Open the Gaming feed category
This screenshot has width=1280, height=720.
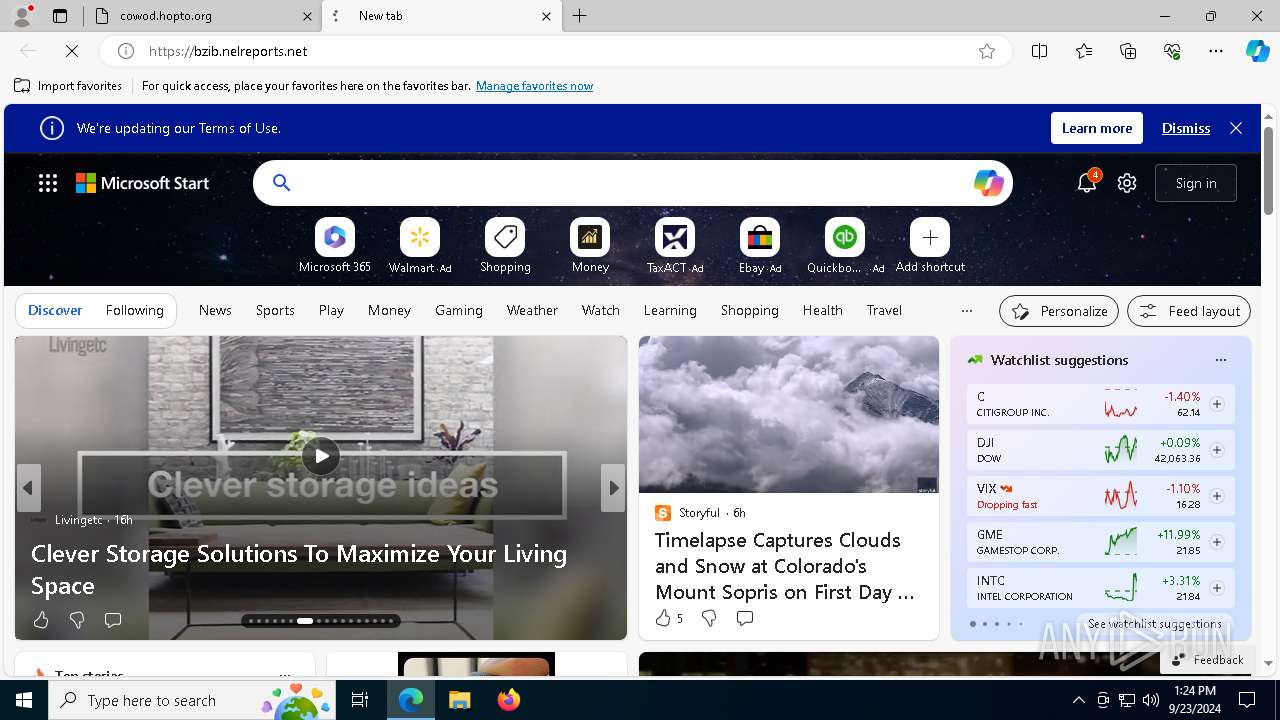(459, 310)
